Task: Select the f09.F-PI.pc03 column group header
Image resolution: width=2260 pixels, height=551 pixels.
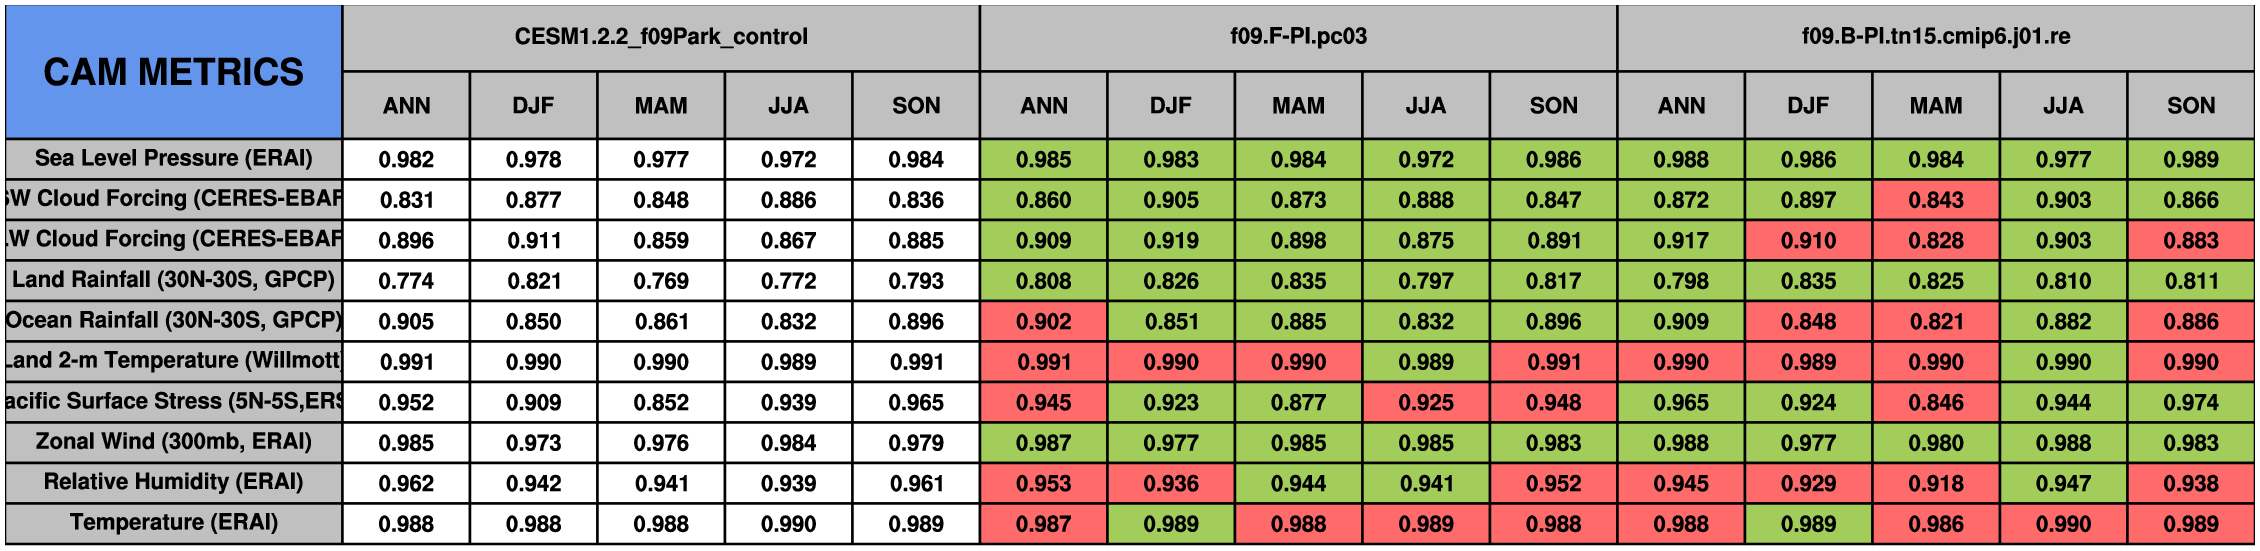Action: (x=1298, y=37)
